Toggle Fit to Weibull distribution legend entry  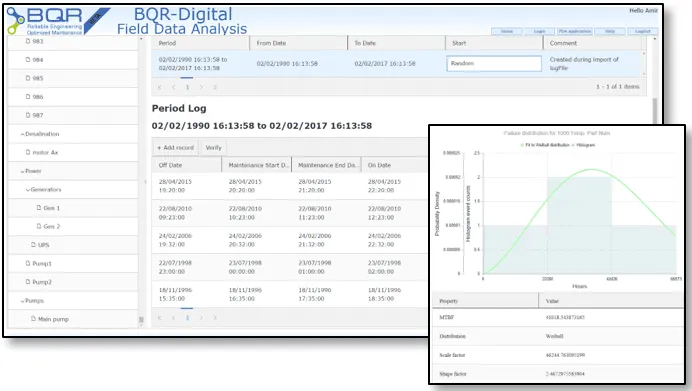(x=545, y=145)
